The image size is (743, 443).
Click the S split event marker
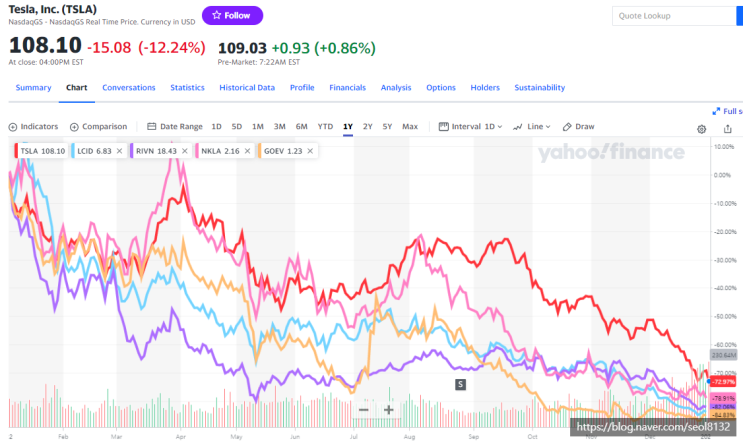(x=460, y=384)
